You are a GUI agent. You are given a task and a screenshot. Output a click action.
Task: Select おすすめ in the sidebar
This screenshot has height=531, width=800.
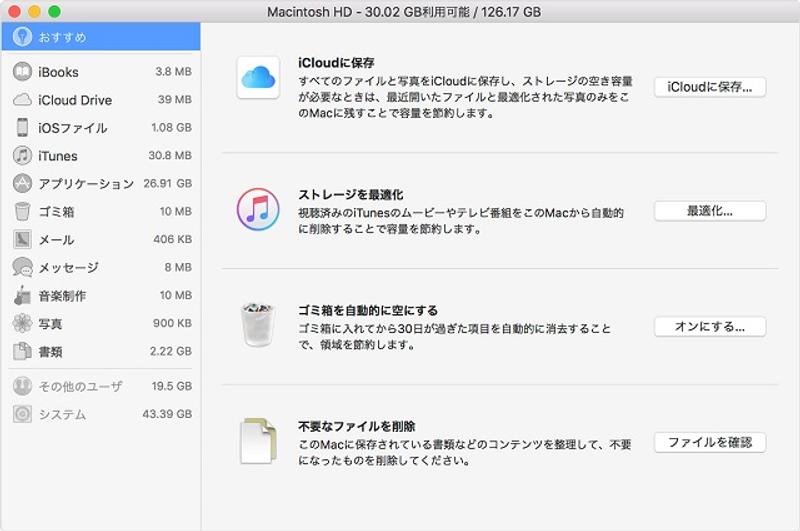click(101, 37)
